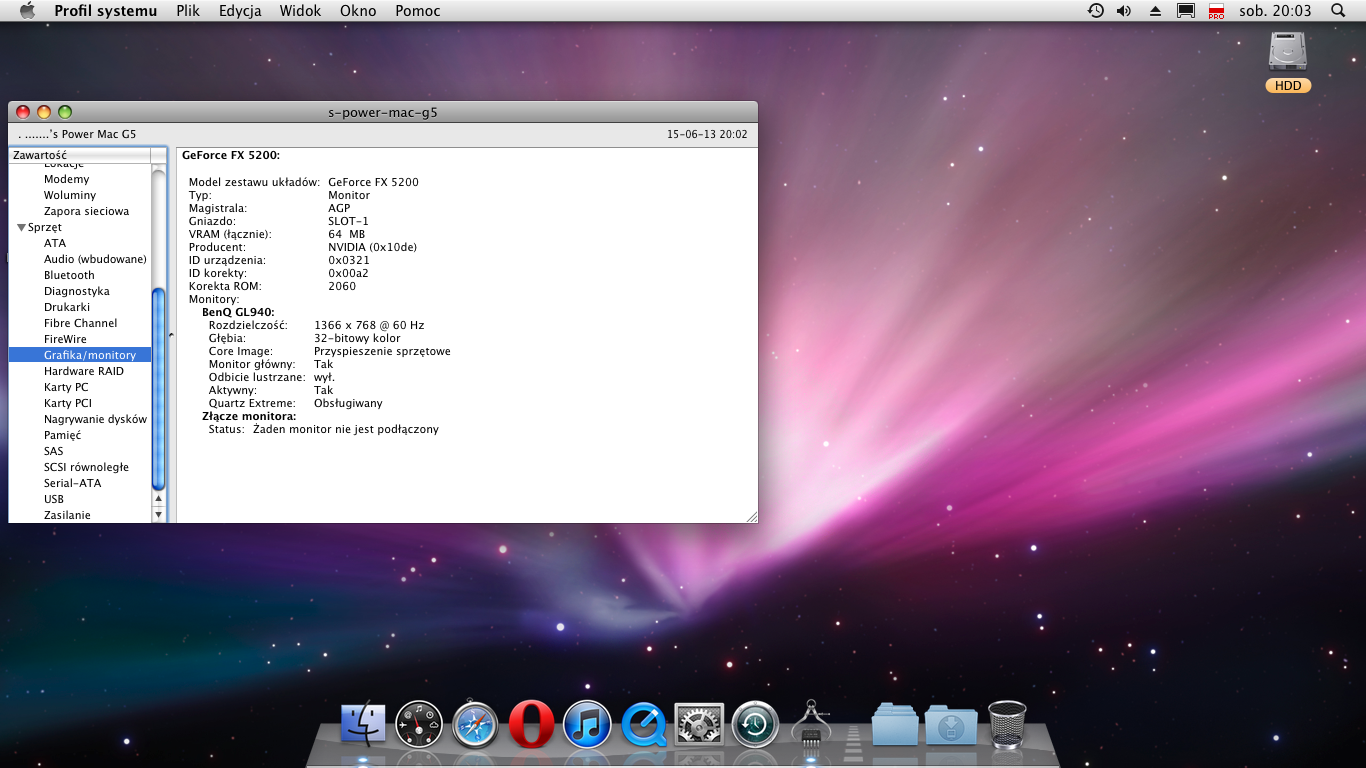This screenshot has height=768, width=1366.
Task: Open Spotlight search in the menu bar
Action: [1337, 10]
